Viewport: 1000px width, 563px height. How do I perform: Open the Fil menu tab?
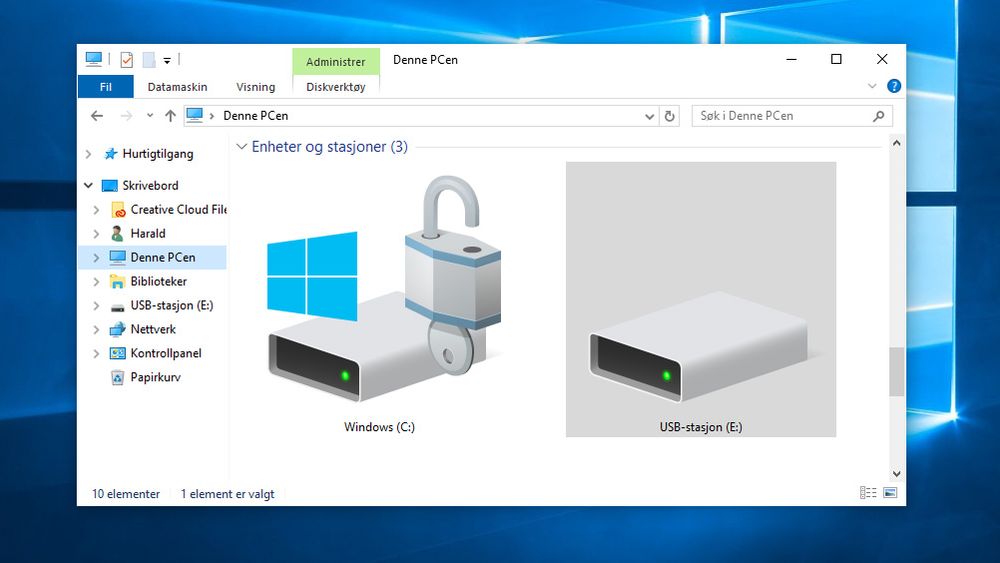pos(106,87)
